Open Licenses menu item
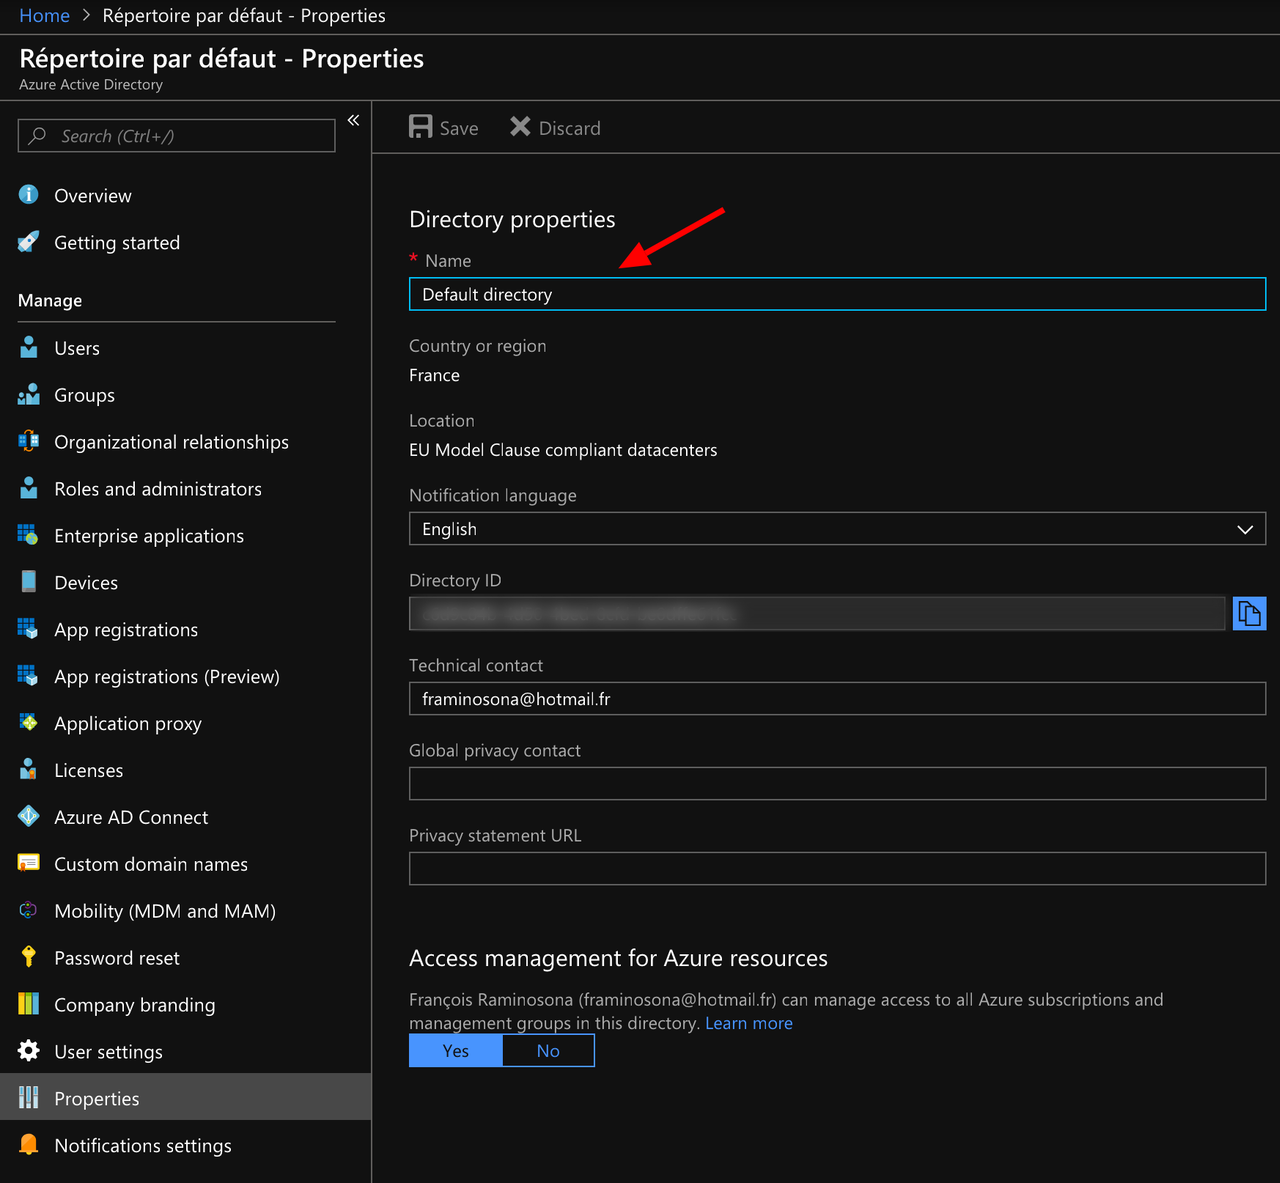The image size is (1280, 1183). (x=89, y=771)
